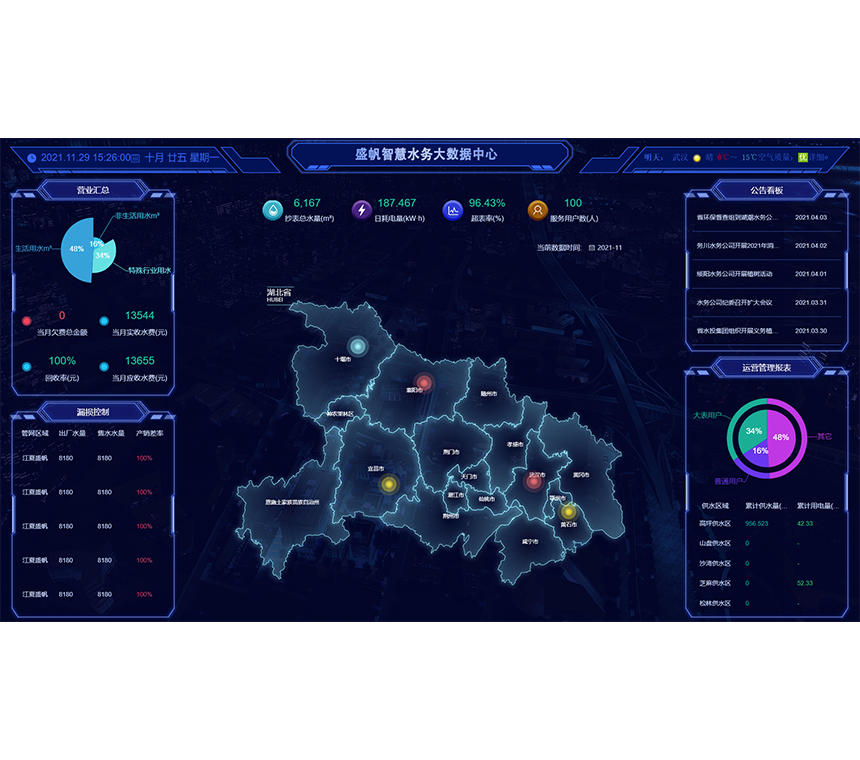This screenshot has width=860, height=760.
Task: Click the cyan marker on 十堰市
Action: tap(357, 346)
